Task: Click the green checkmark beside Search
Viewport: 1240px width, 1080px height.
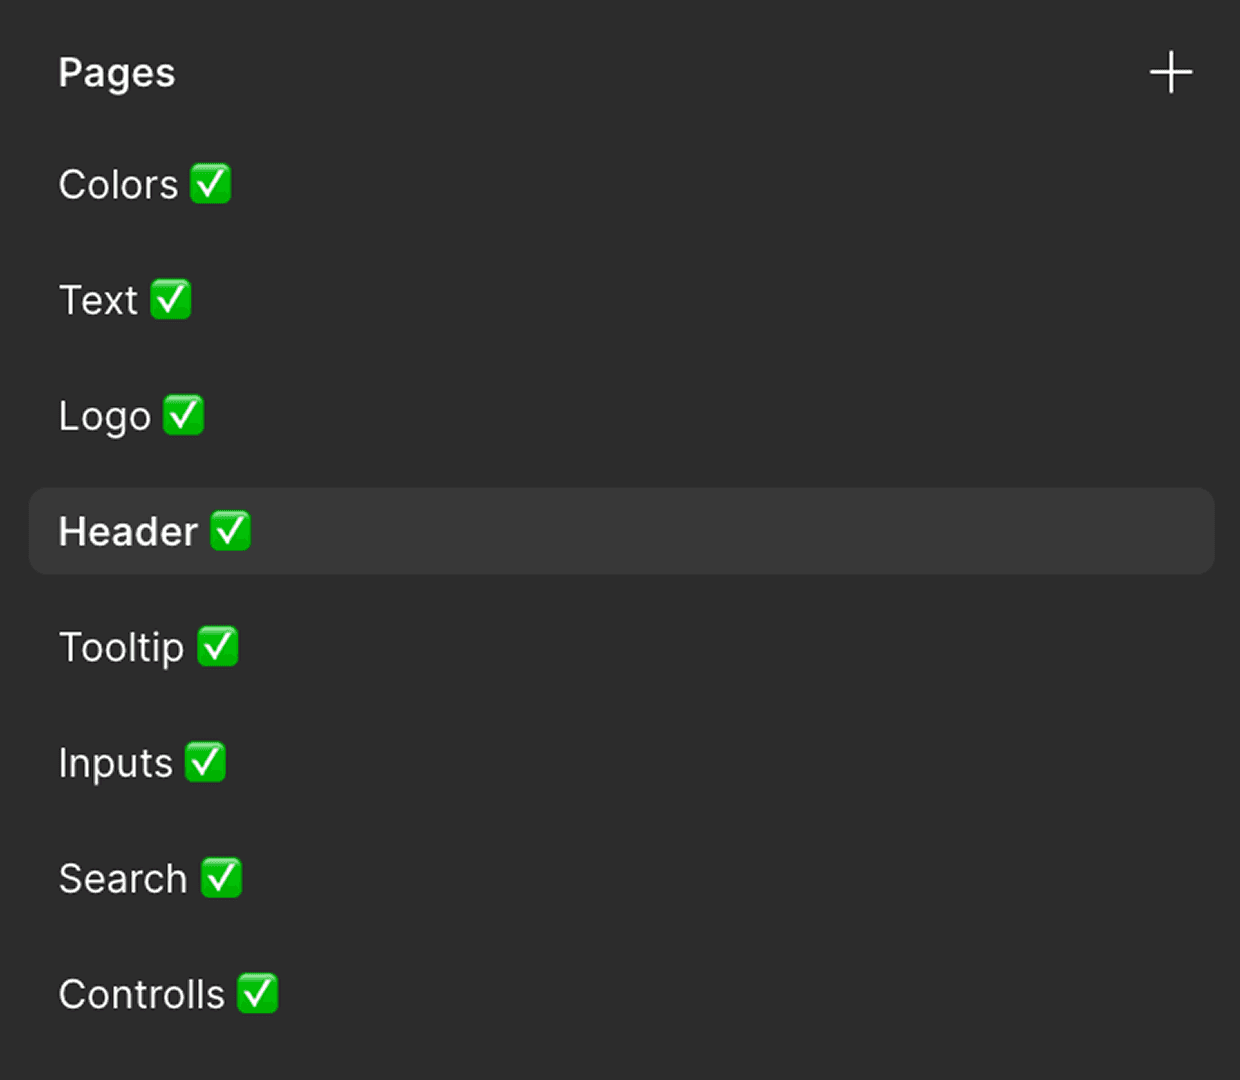Action: pyautogui.click(x=221, y=878)
